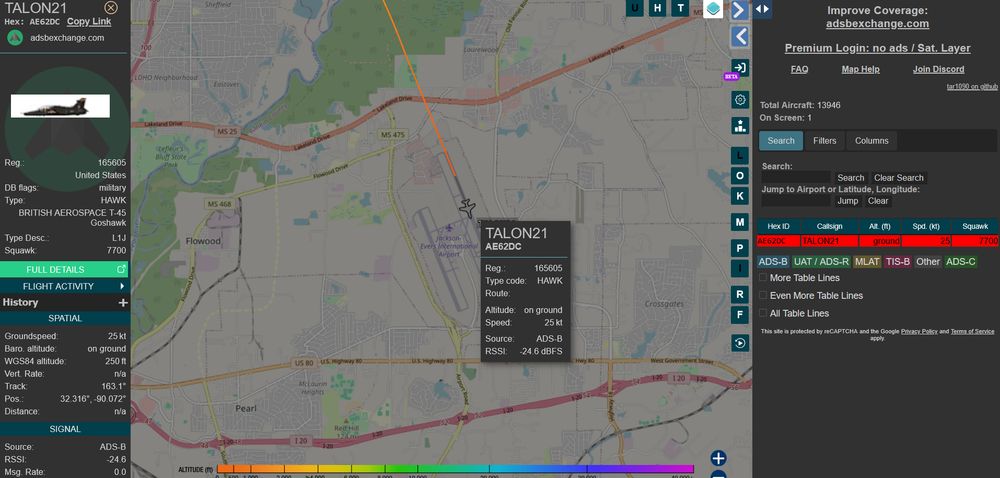Click the MLAT legend swatch
This screenshot has height=478, width=1000.
pos(867,261)
